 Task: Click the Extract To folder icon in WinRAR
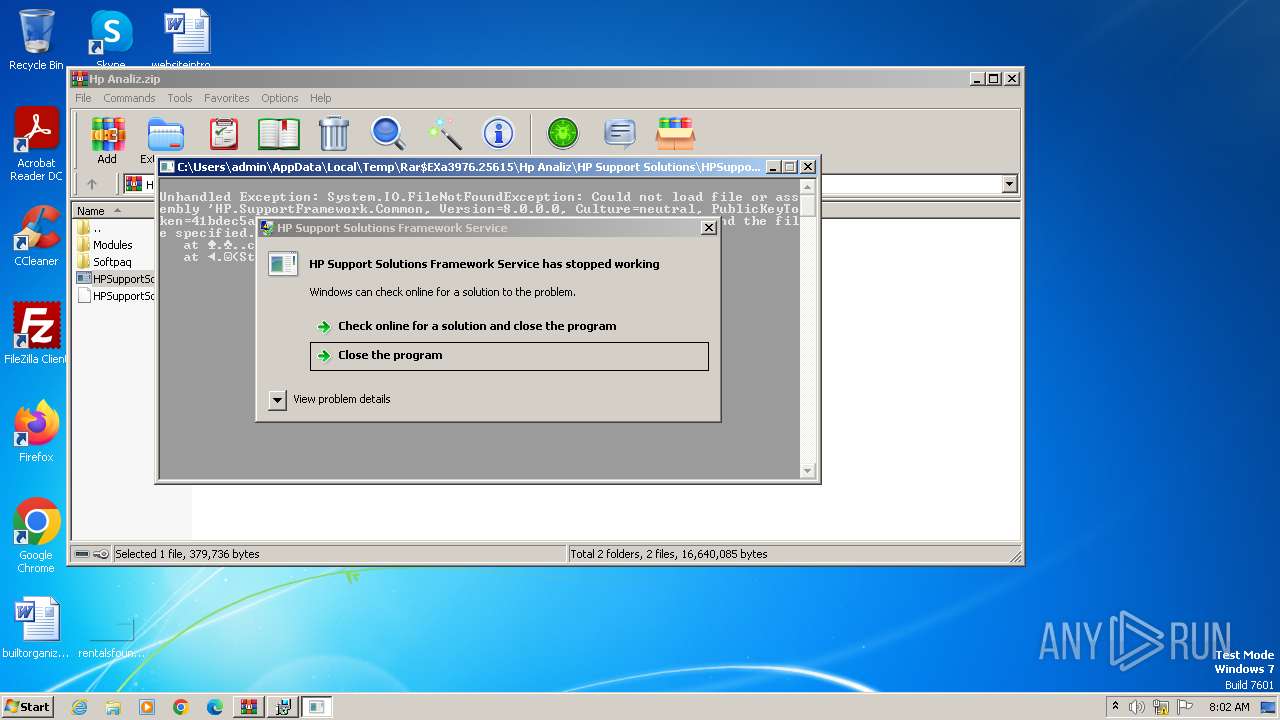pyautogui.click(x=165, y=133)
